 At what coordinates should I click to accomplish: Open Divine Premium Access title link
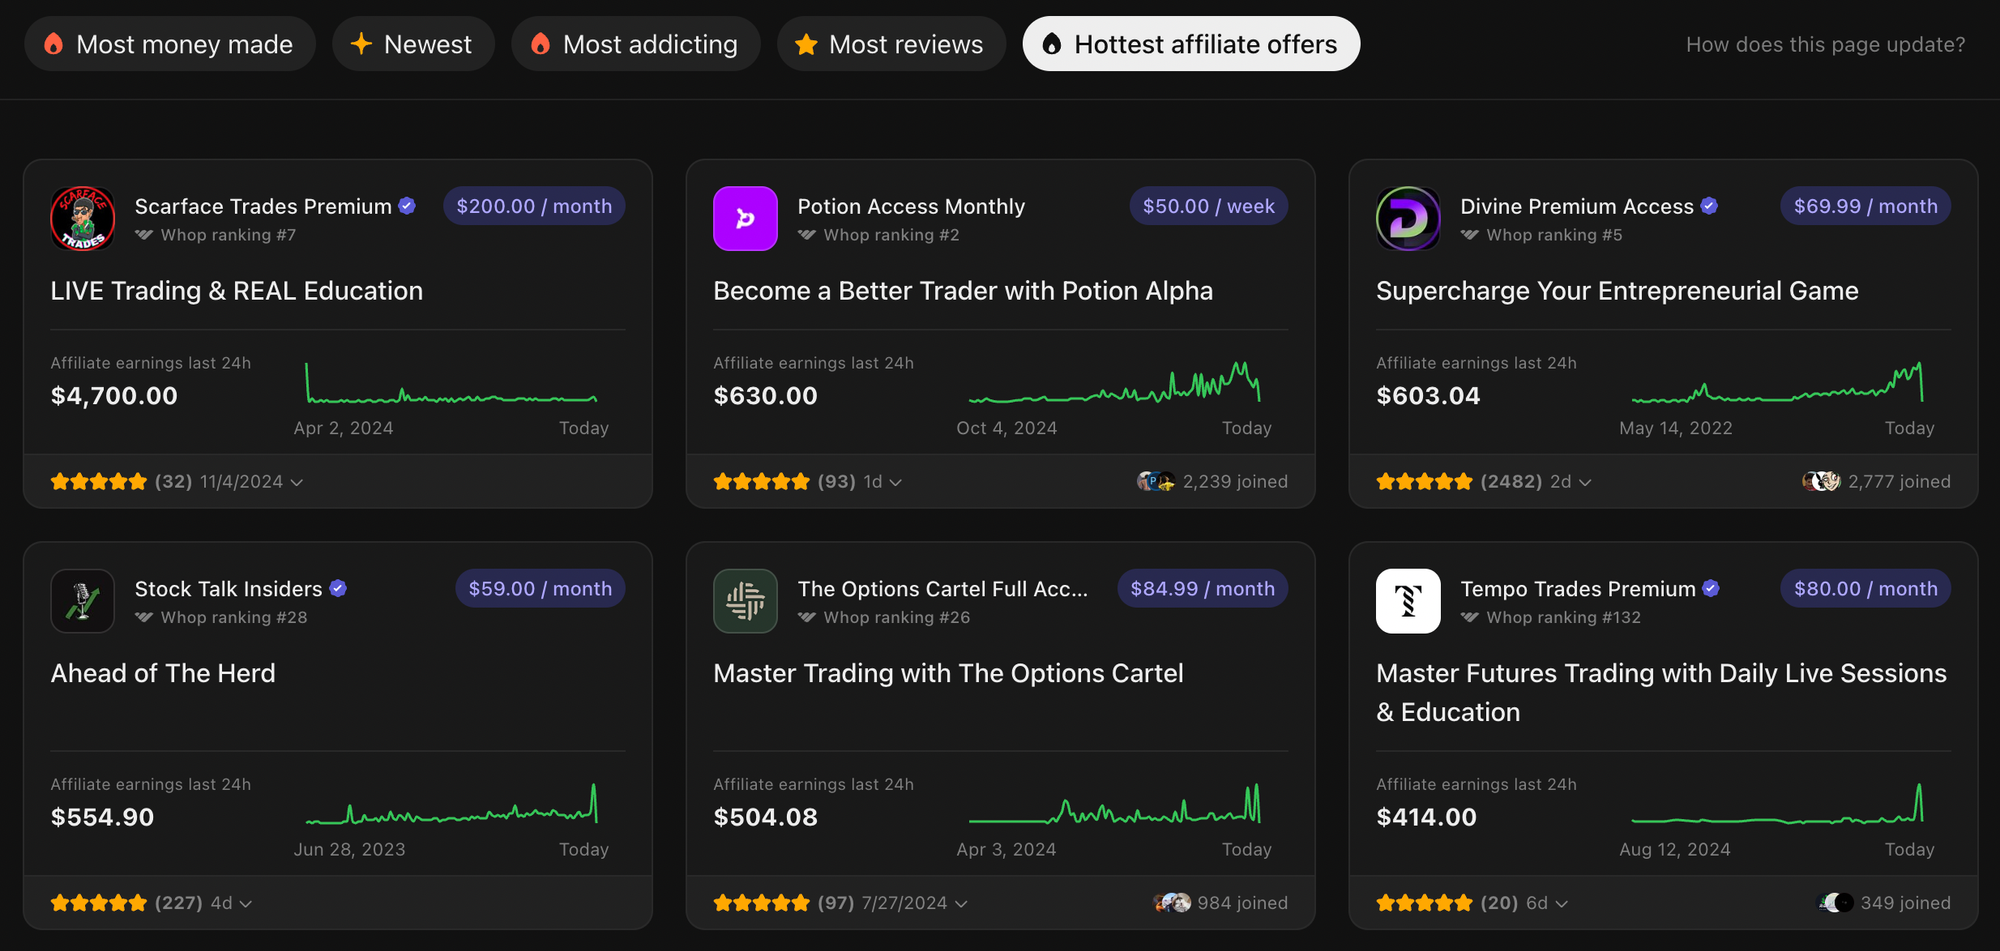coord(1577,206)
